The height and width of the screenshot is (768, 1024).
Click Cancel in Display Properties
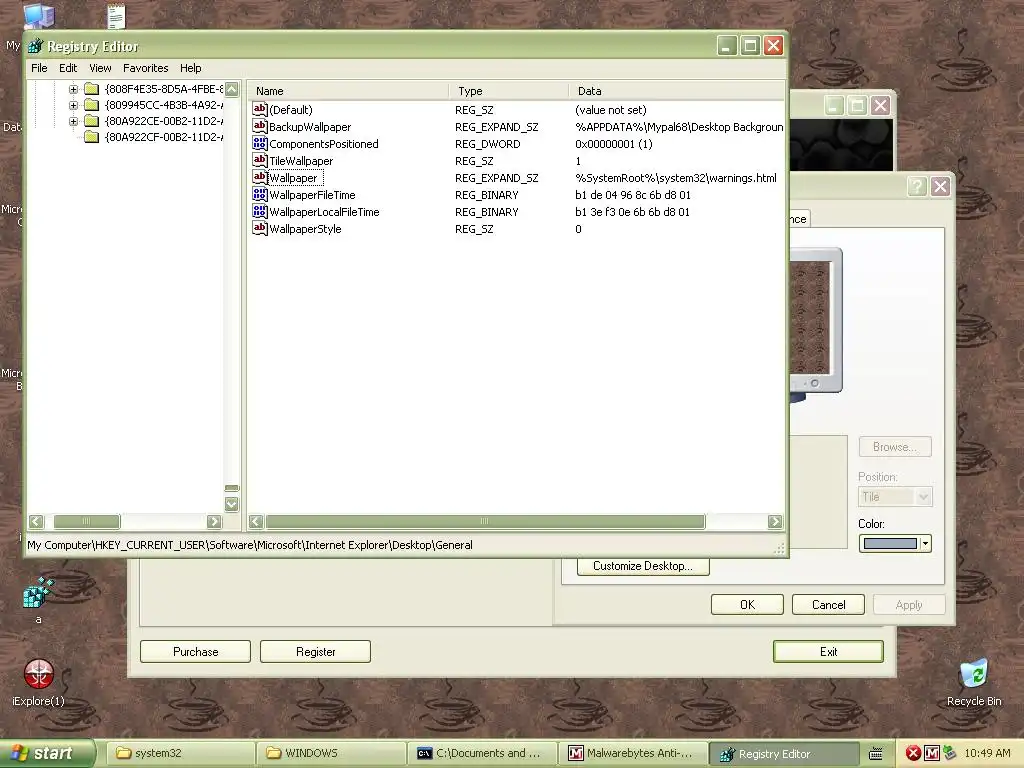[x=829, y=605]
